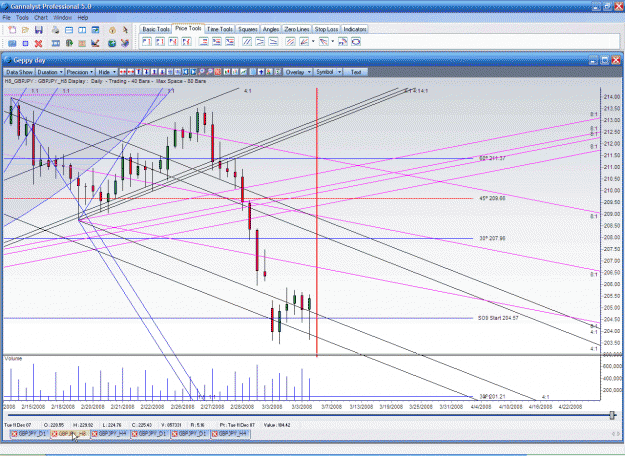Viewport: 625px width, 456px height.
Task: Select the ellipse tool in Price Tools
Action: point(356,41)
